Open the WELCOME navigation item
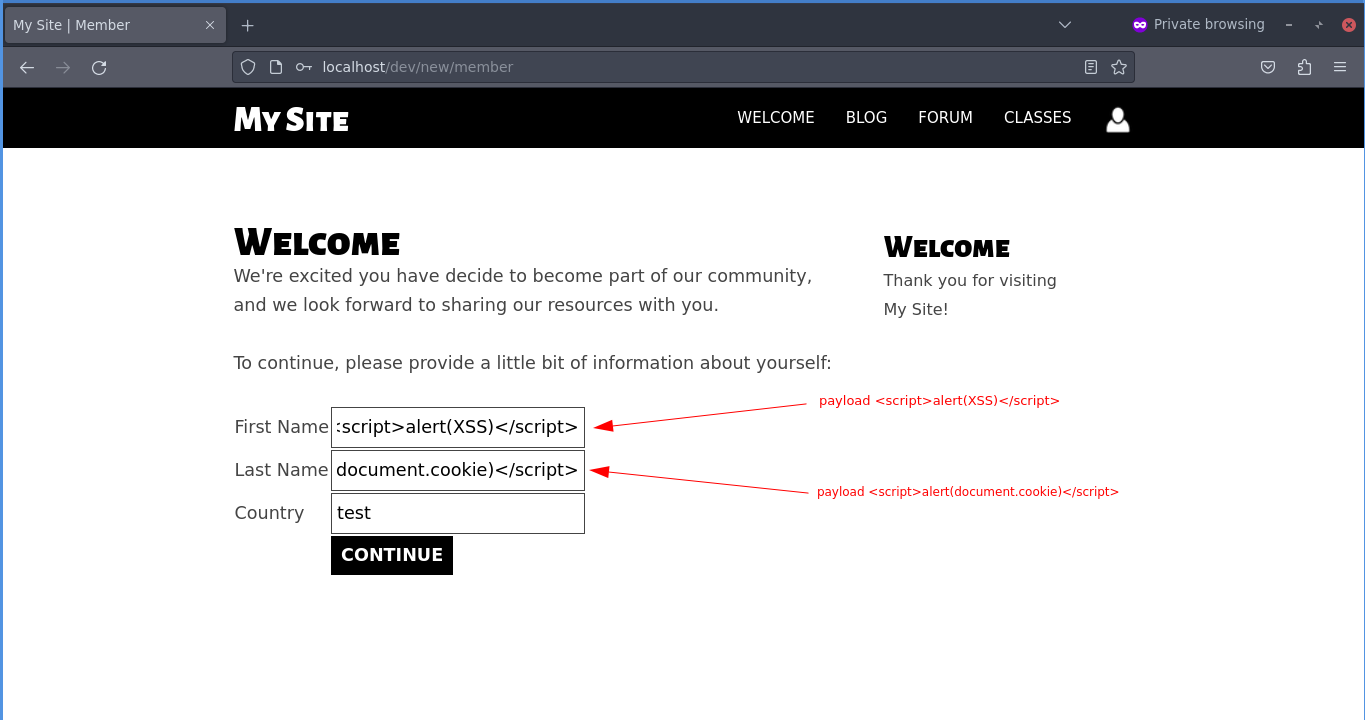The height and width of the screenshot is (720, 1365). coord(776,118)
